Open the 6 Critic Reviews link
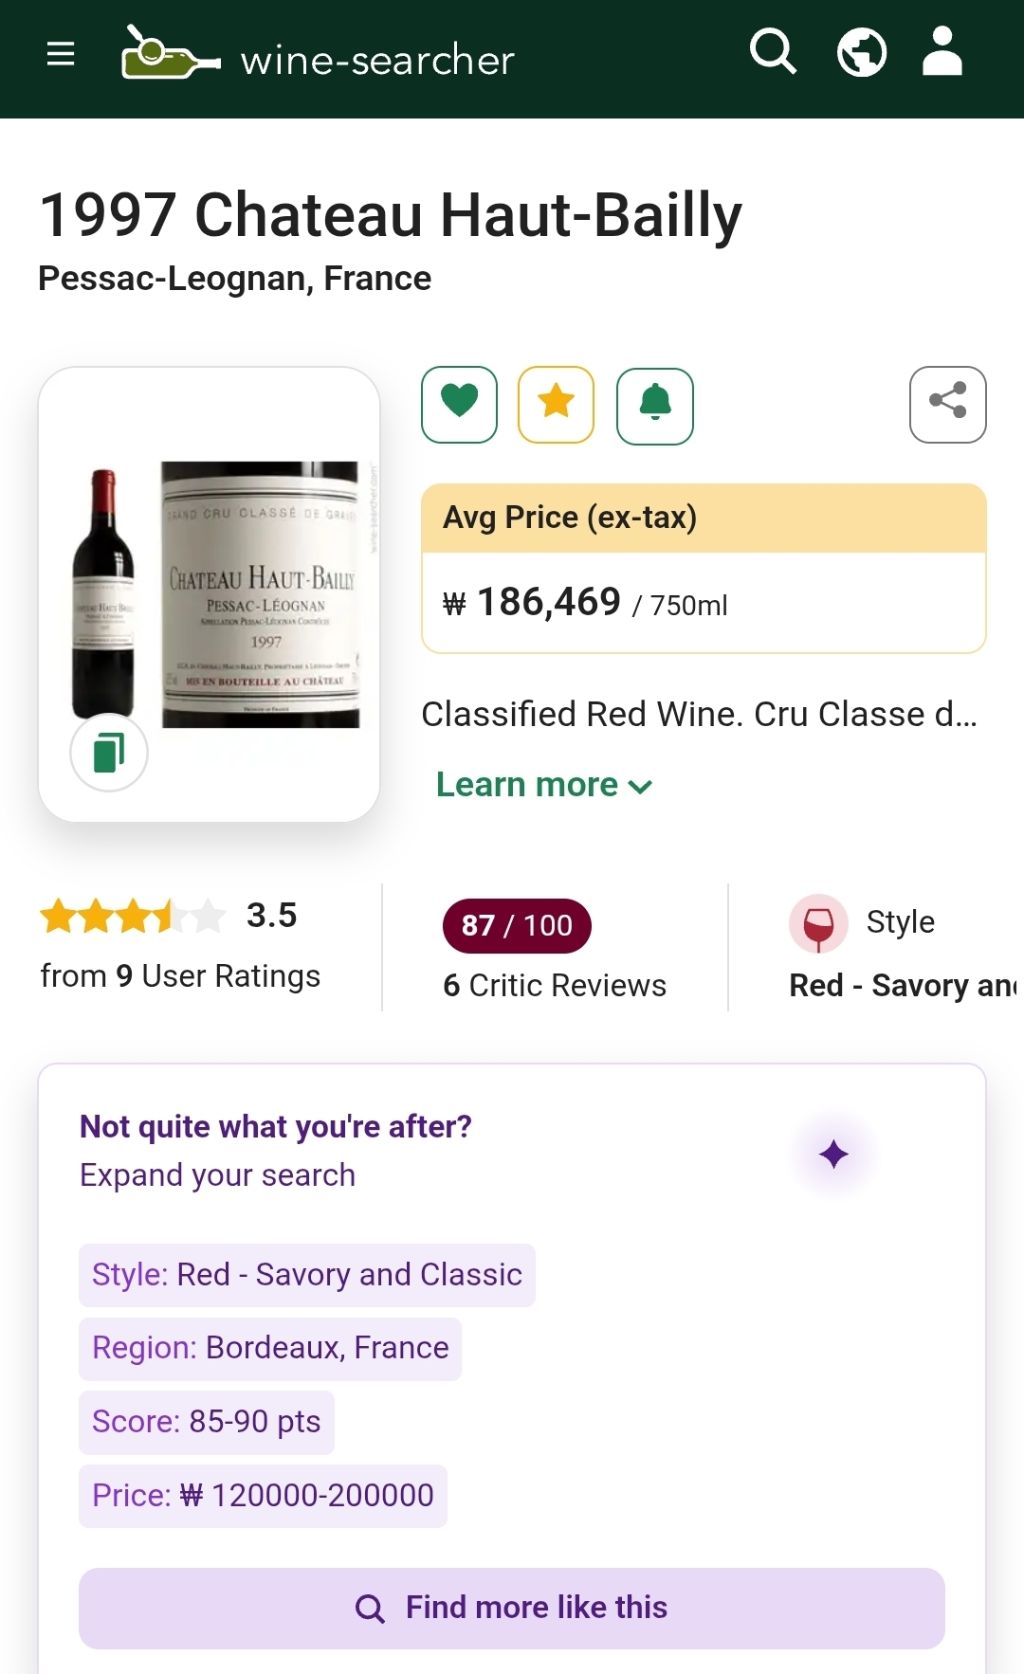 tap(554, 986)
